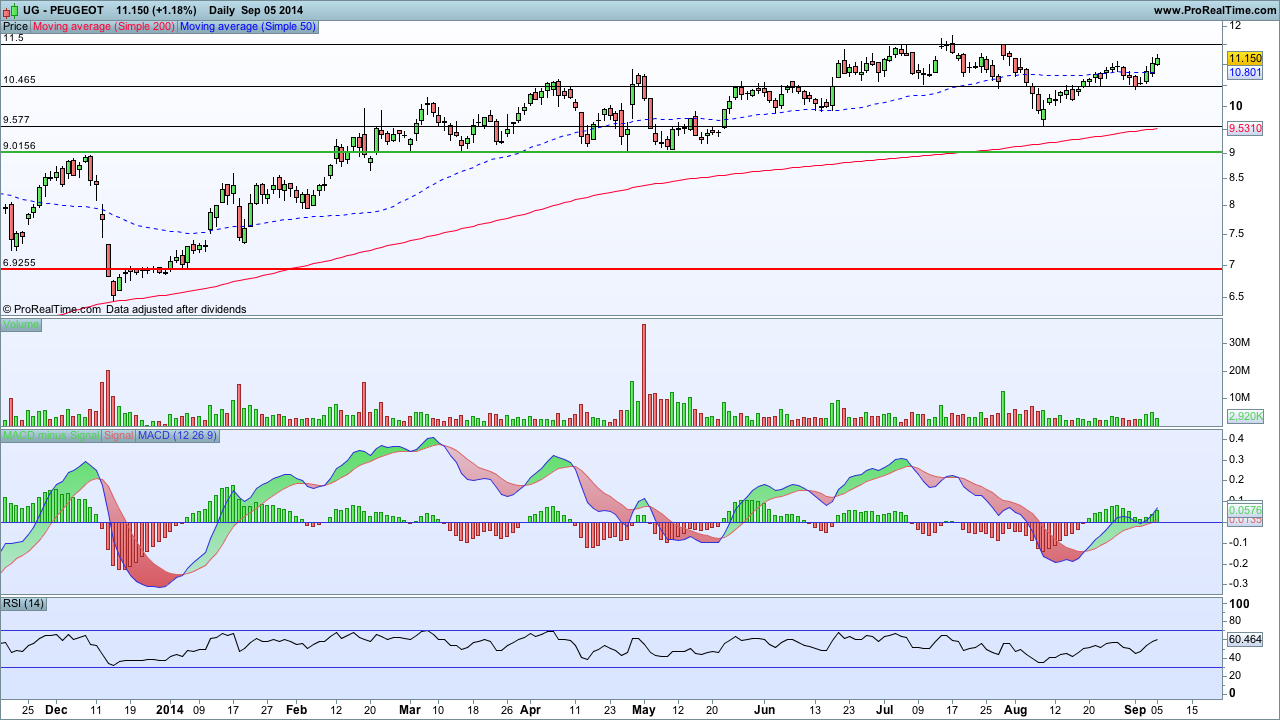This screenshot has height=720, width=1280.
Task: Click the "11.5" resistance level label
Action: point(13,38)
